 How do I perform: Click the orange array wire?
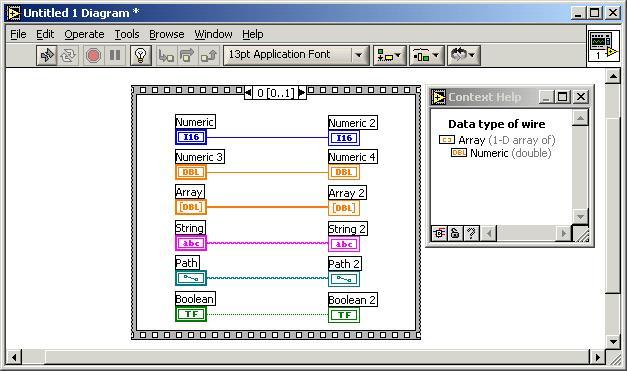tap(268, 207)
